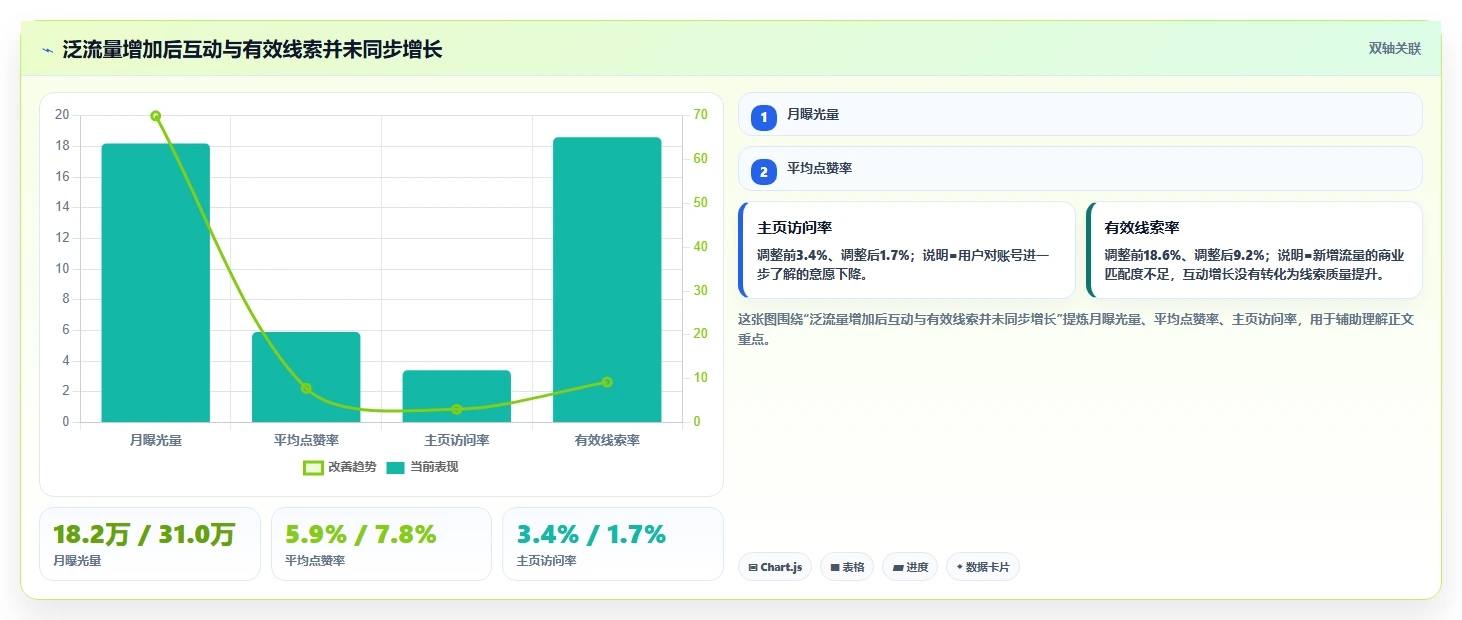Click the Chart.js chip's small icon
This screenshot has width=1462, height=620.
point(753,568)
